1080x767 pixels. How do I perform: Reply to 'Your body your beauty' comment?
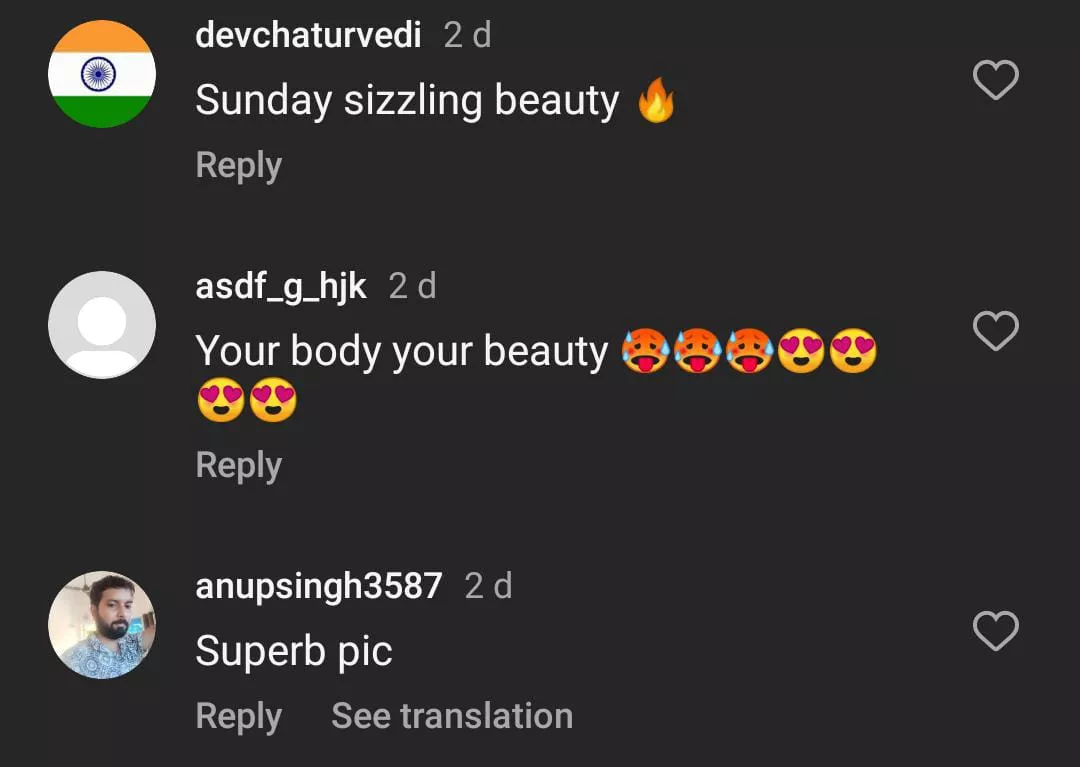(239, 466)
